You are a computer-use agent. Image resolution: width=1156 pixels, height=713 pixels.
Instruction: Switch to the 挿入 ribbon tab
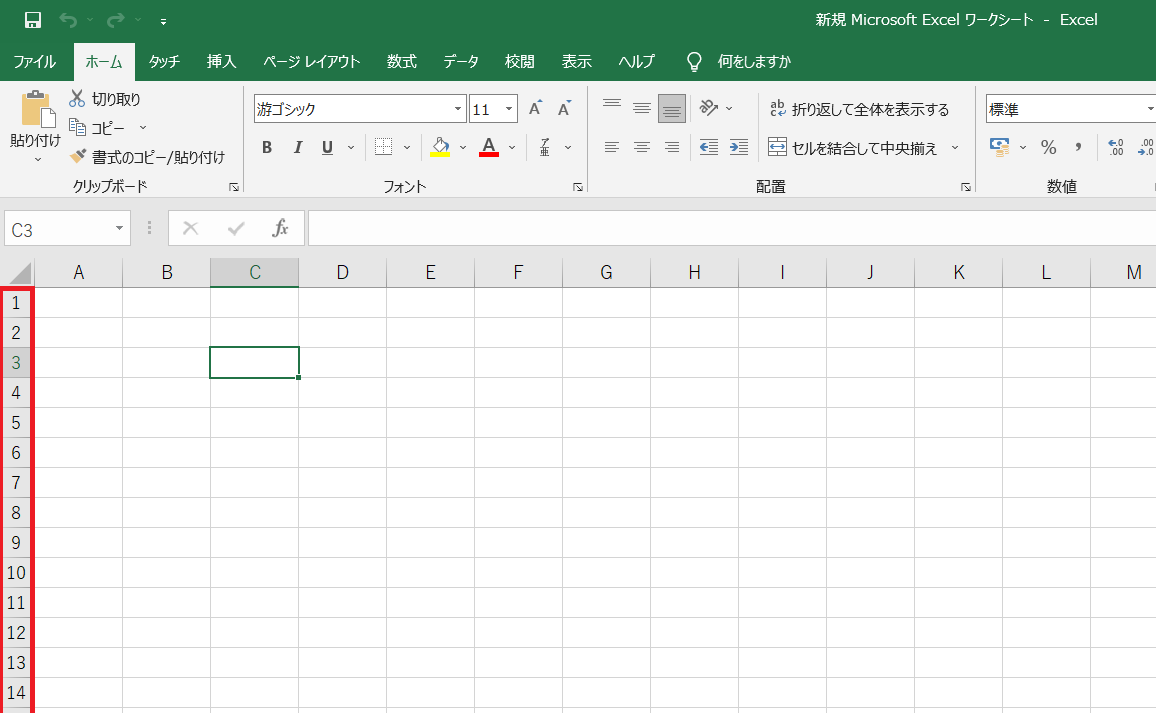(221, 61)
